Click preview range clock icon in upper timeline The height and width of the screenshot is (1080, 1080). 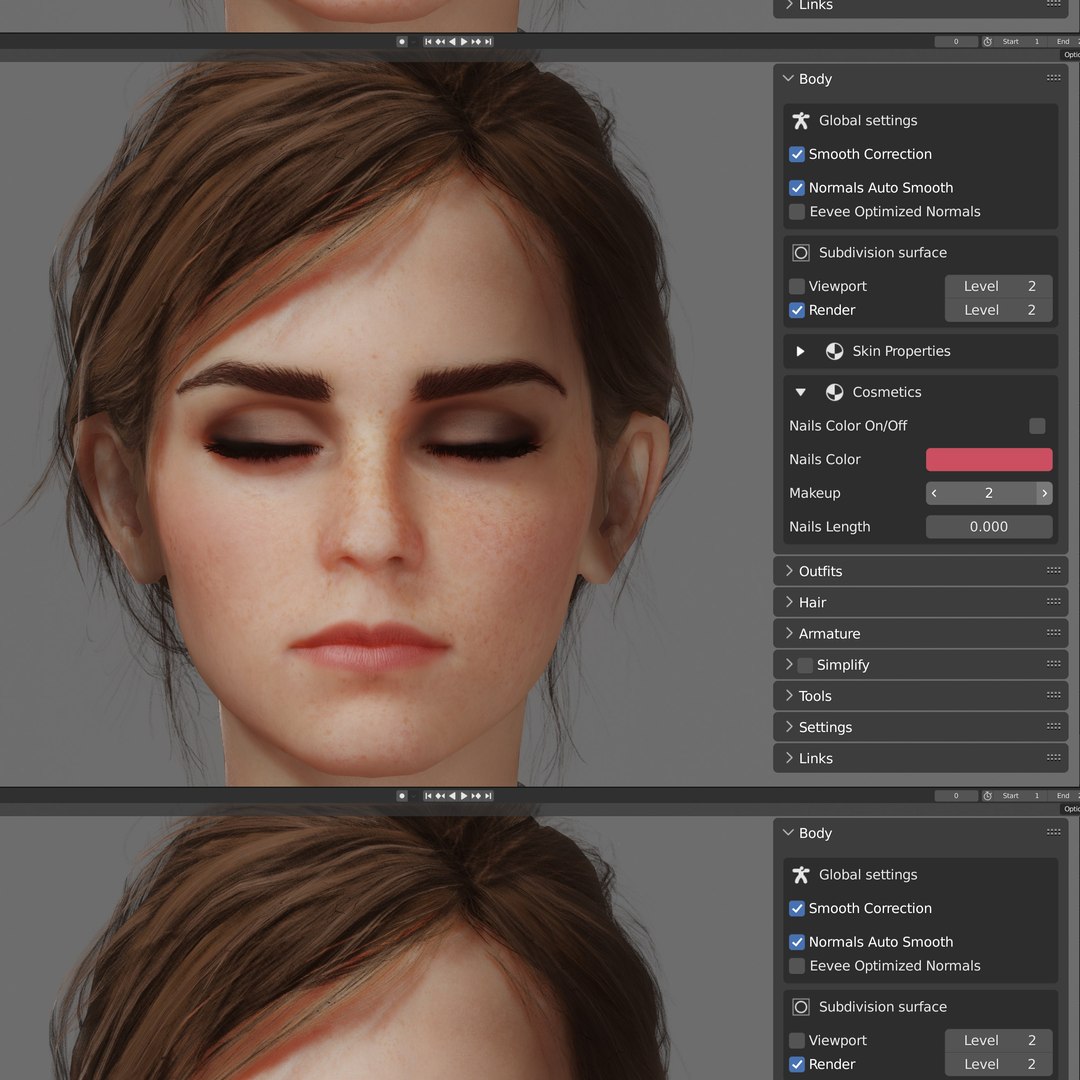[x=987, y=42]
